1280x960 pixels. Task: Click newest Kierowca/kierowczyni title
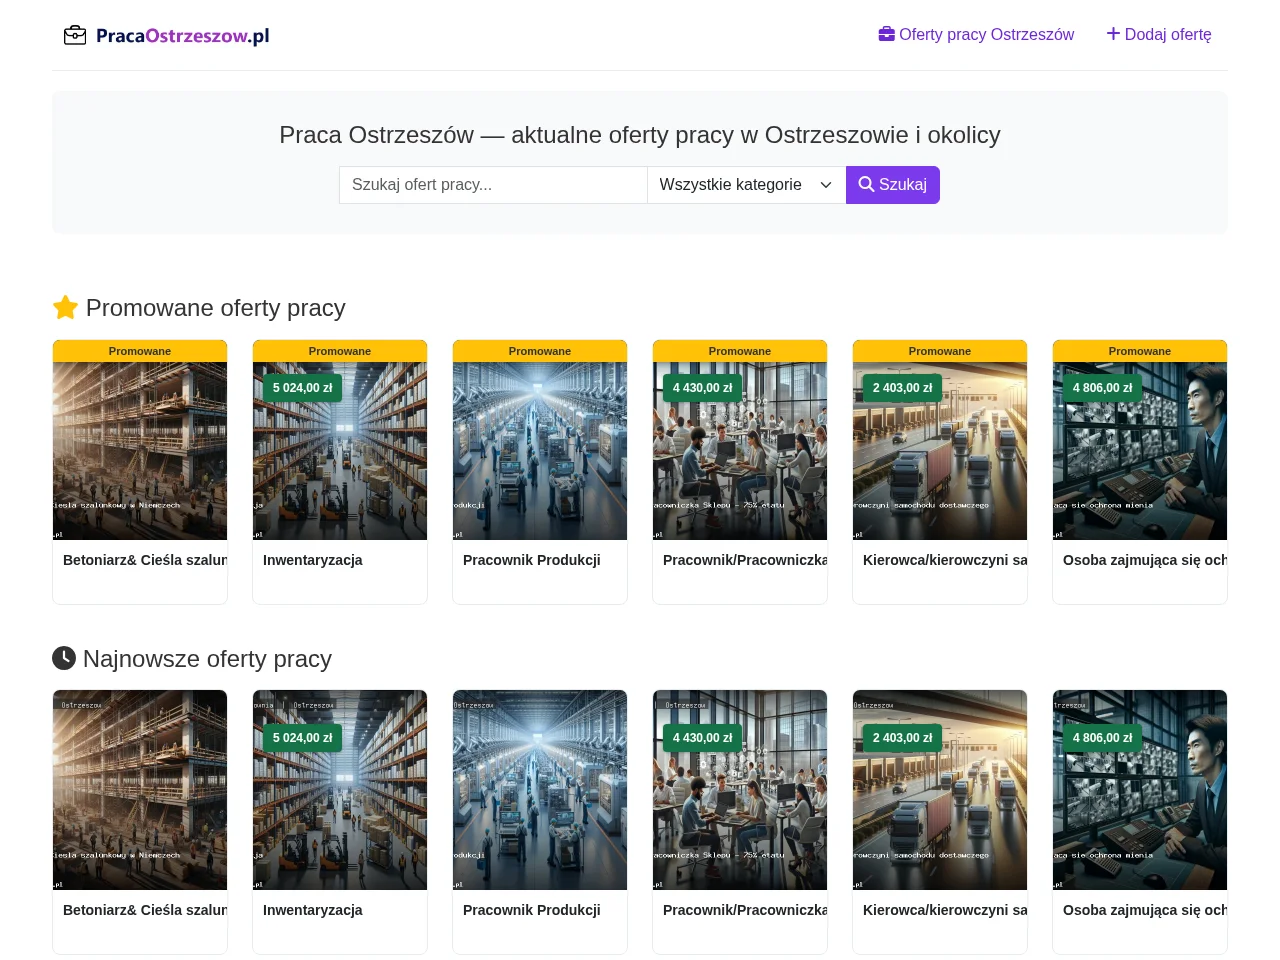pyautogui.click(x=945, y=910)
